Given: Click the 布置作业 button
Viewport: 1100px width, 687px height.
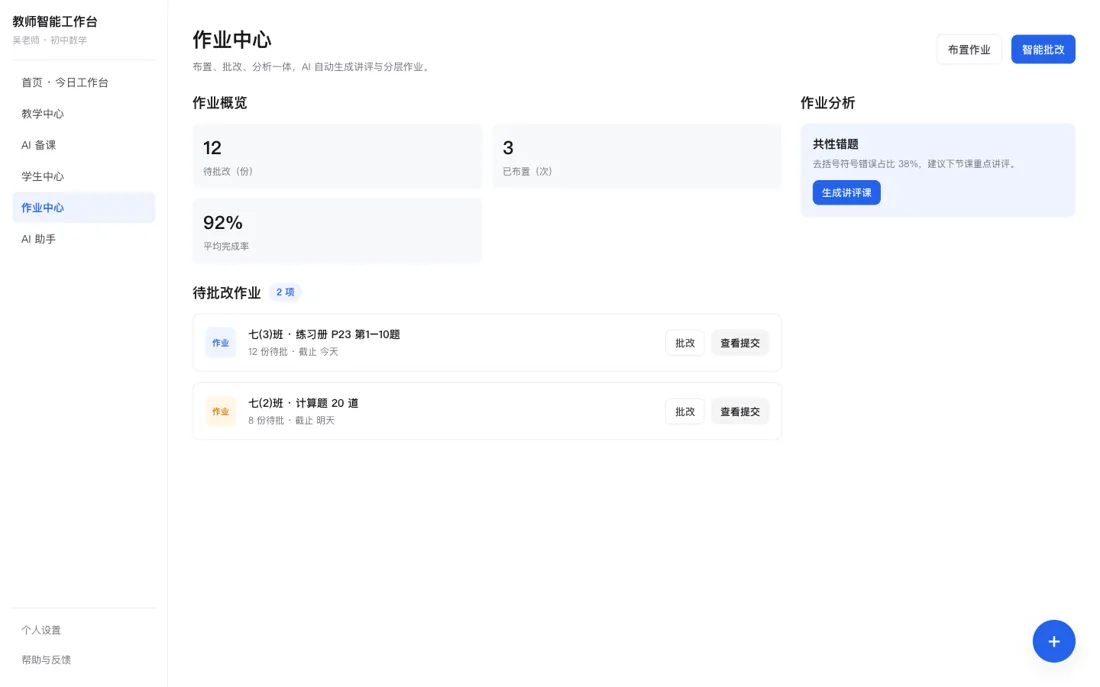Looking at the screenshot, I should pos(969,50).
